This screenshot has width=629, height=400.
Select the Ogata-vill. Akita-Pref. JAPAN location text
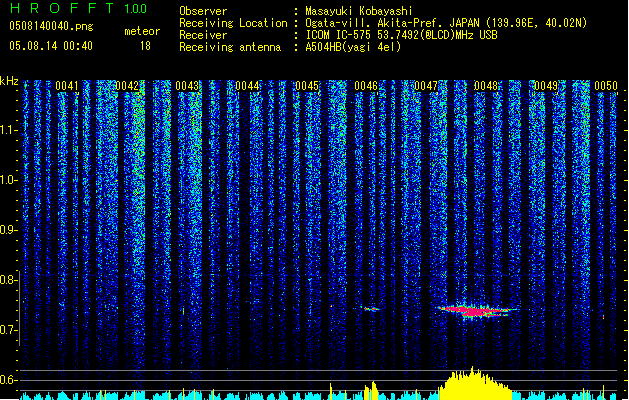446,23
